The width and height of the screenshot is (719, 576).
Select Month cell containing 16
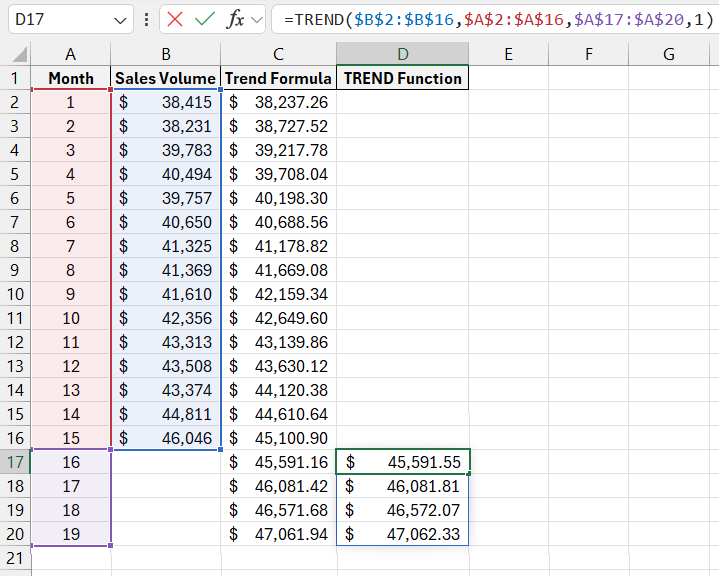(x=71, y=462)
